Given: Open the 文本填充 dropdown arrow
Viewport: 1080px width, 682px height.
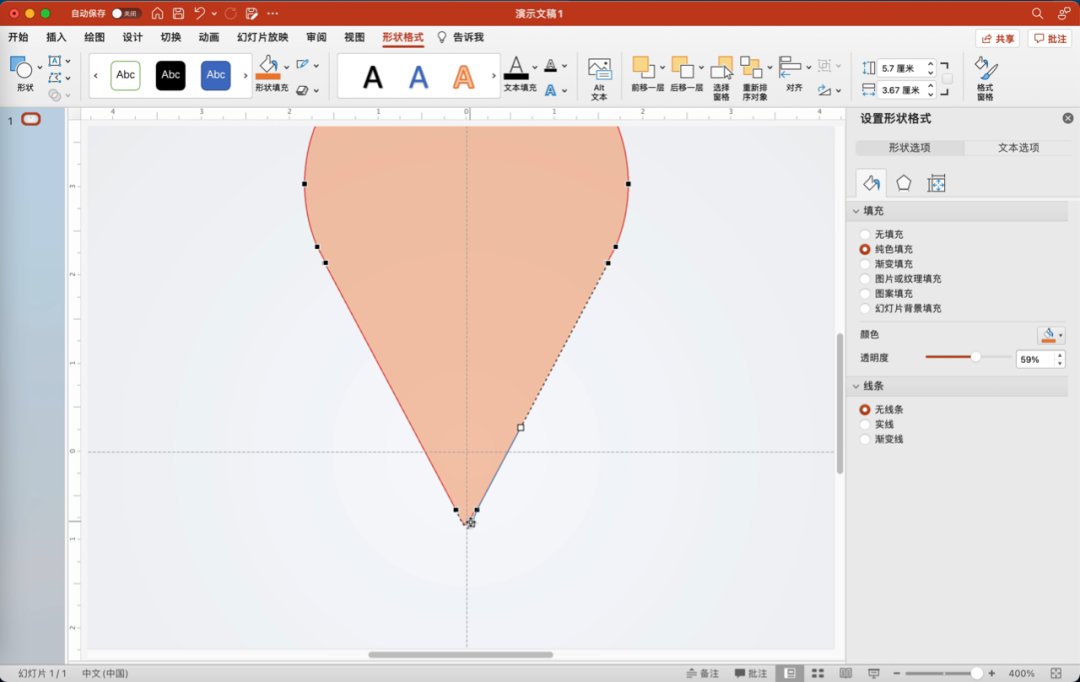Looking at the screenshot, I should pos(534,68).
